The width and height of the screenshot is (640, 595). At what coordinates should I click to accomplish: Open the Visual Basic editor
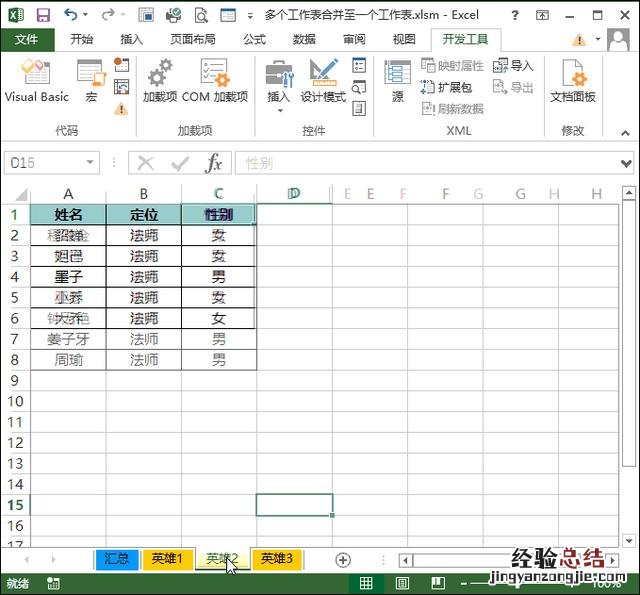coord(36,82)
